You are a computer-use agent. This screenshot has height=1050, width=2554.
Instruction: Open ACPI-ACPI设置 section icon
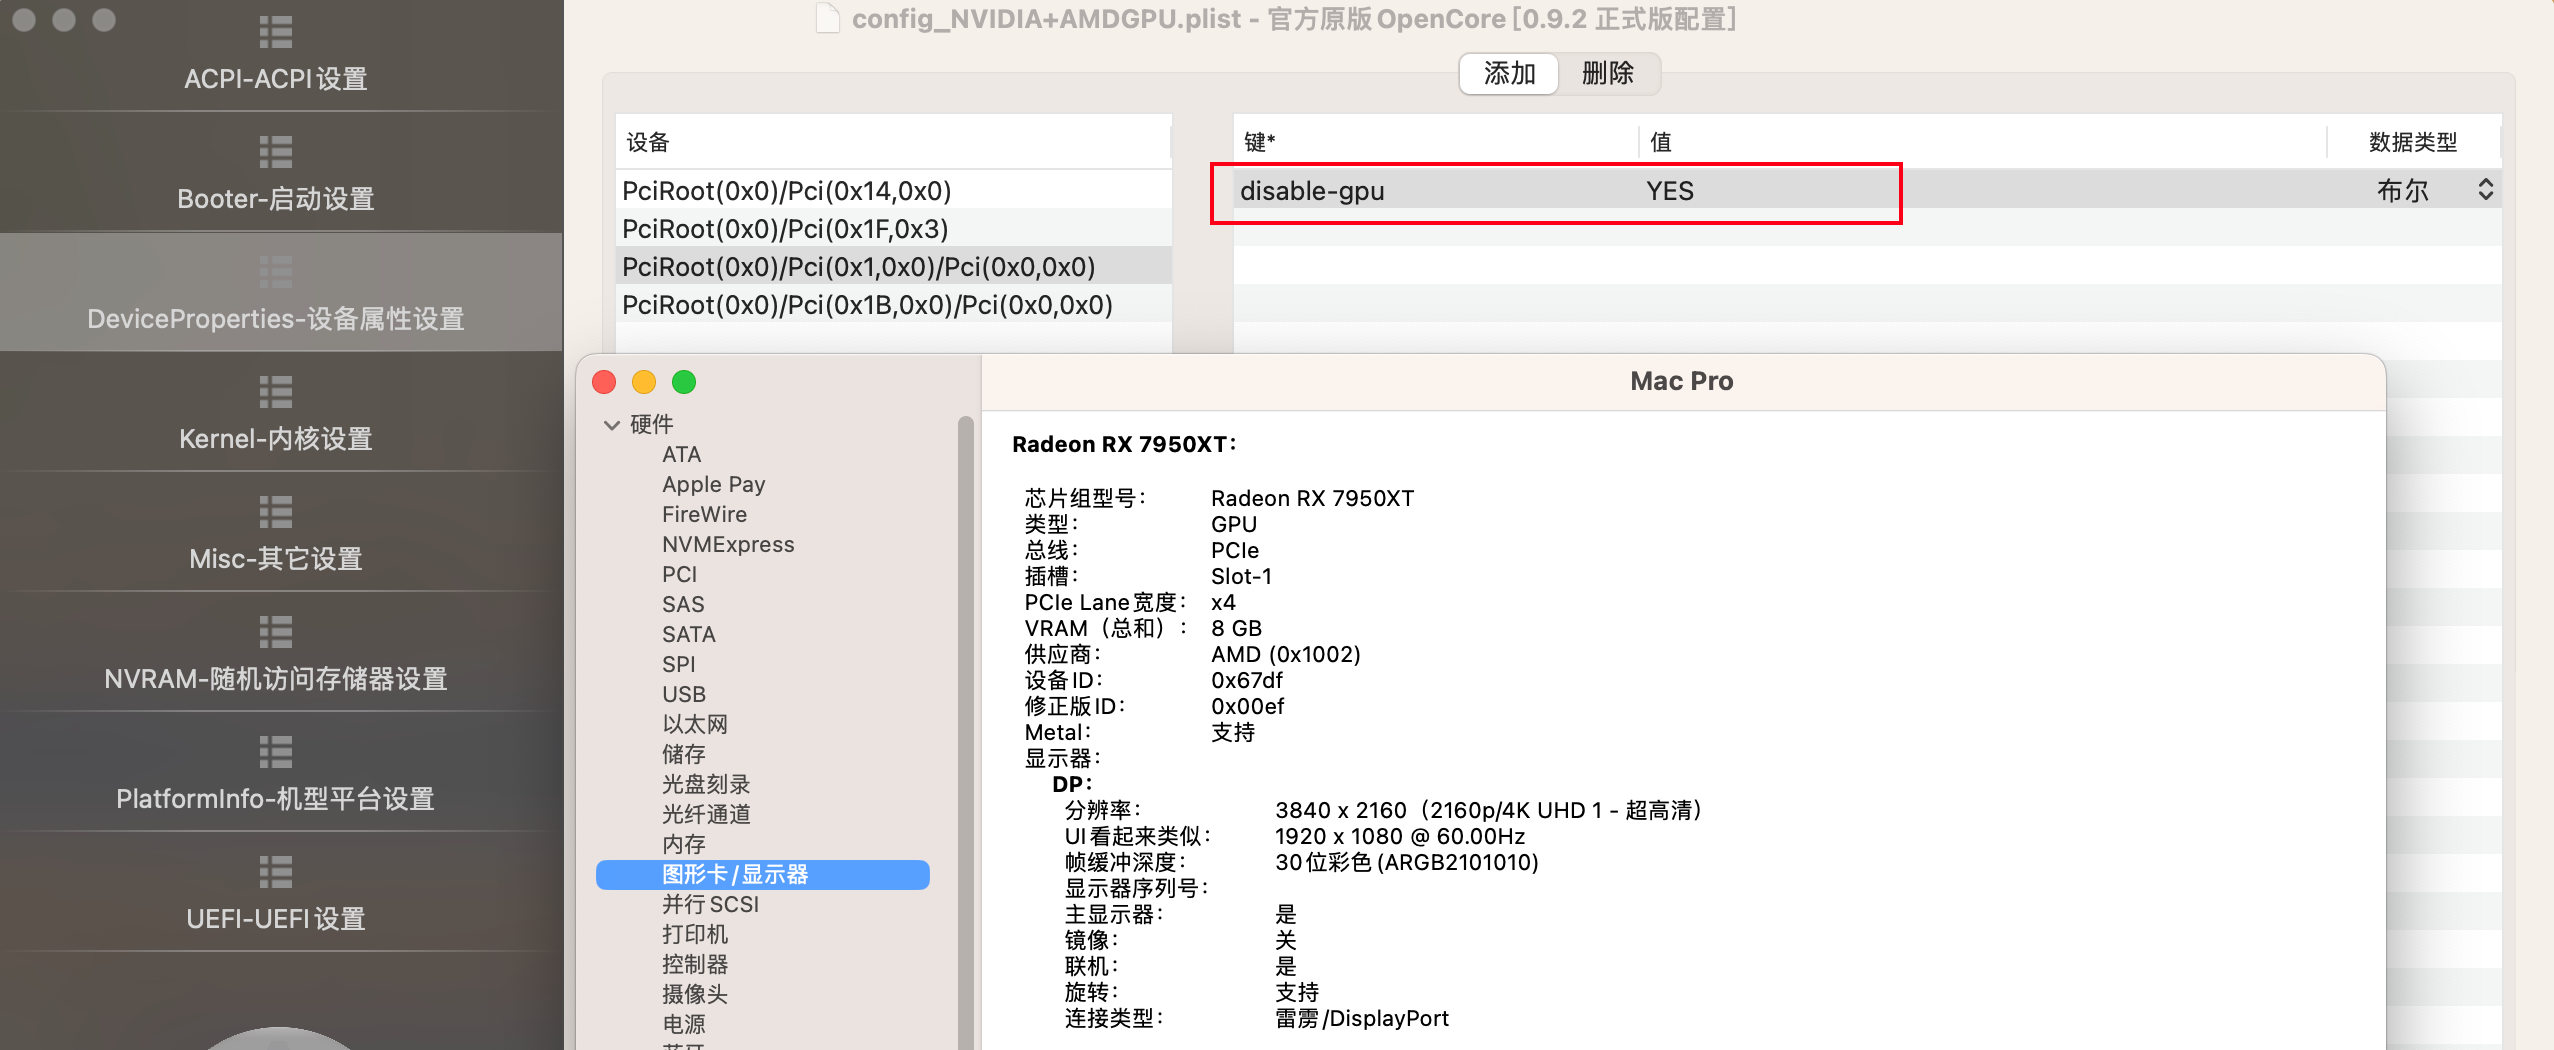[x=275, y=32]
